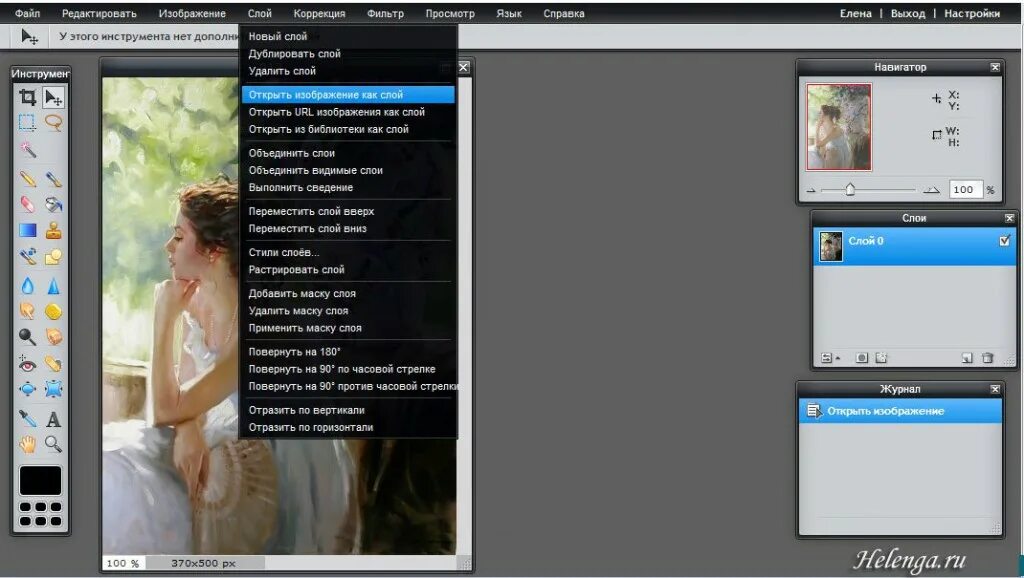Select the Lasso tool
Screen dimensions: 1024x578
53,123
